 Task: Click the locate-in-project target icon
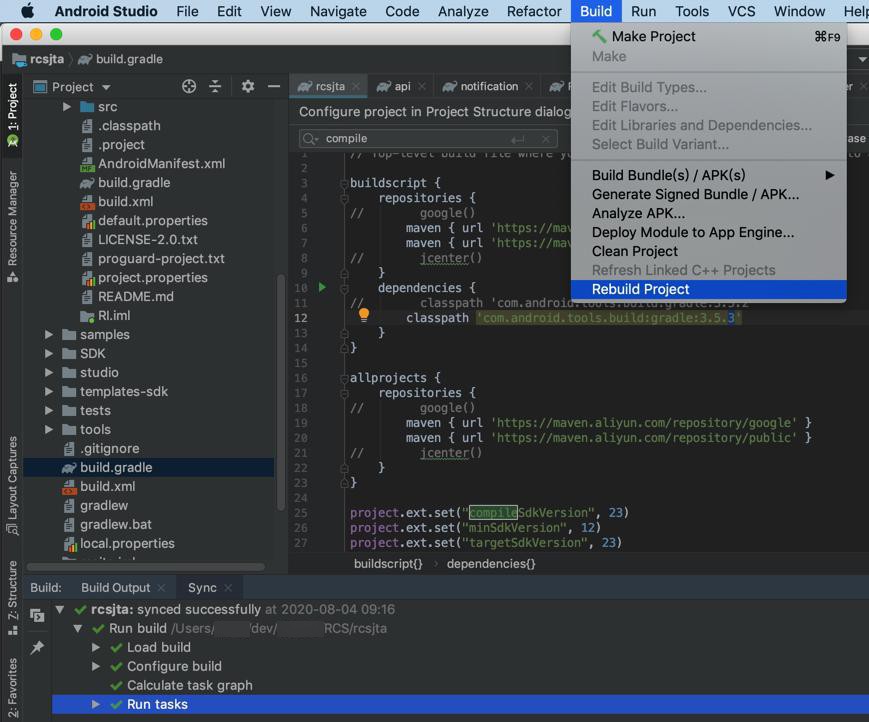point(189,86)
